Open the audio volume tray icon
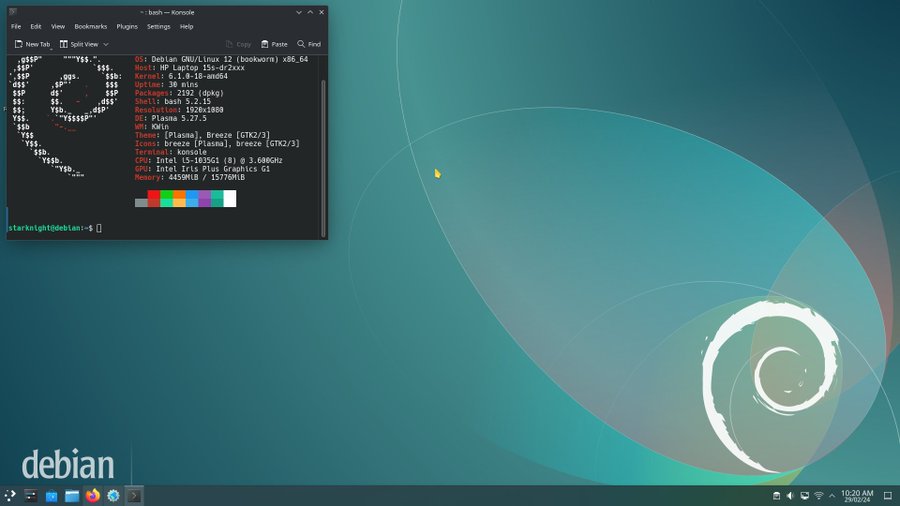The height and width of the screenshot is (506, 900). 790,495
